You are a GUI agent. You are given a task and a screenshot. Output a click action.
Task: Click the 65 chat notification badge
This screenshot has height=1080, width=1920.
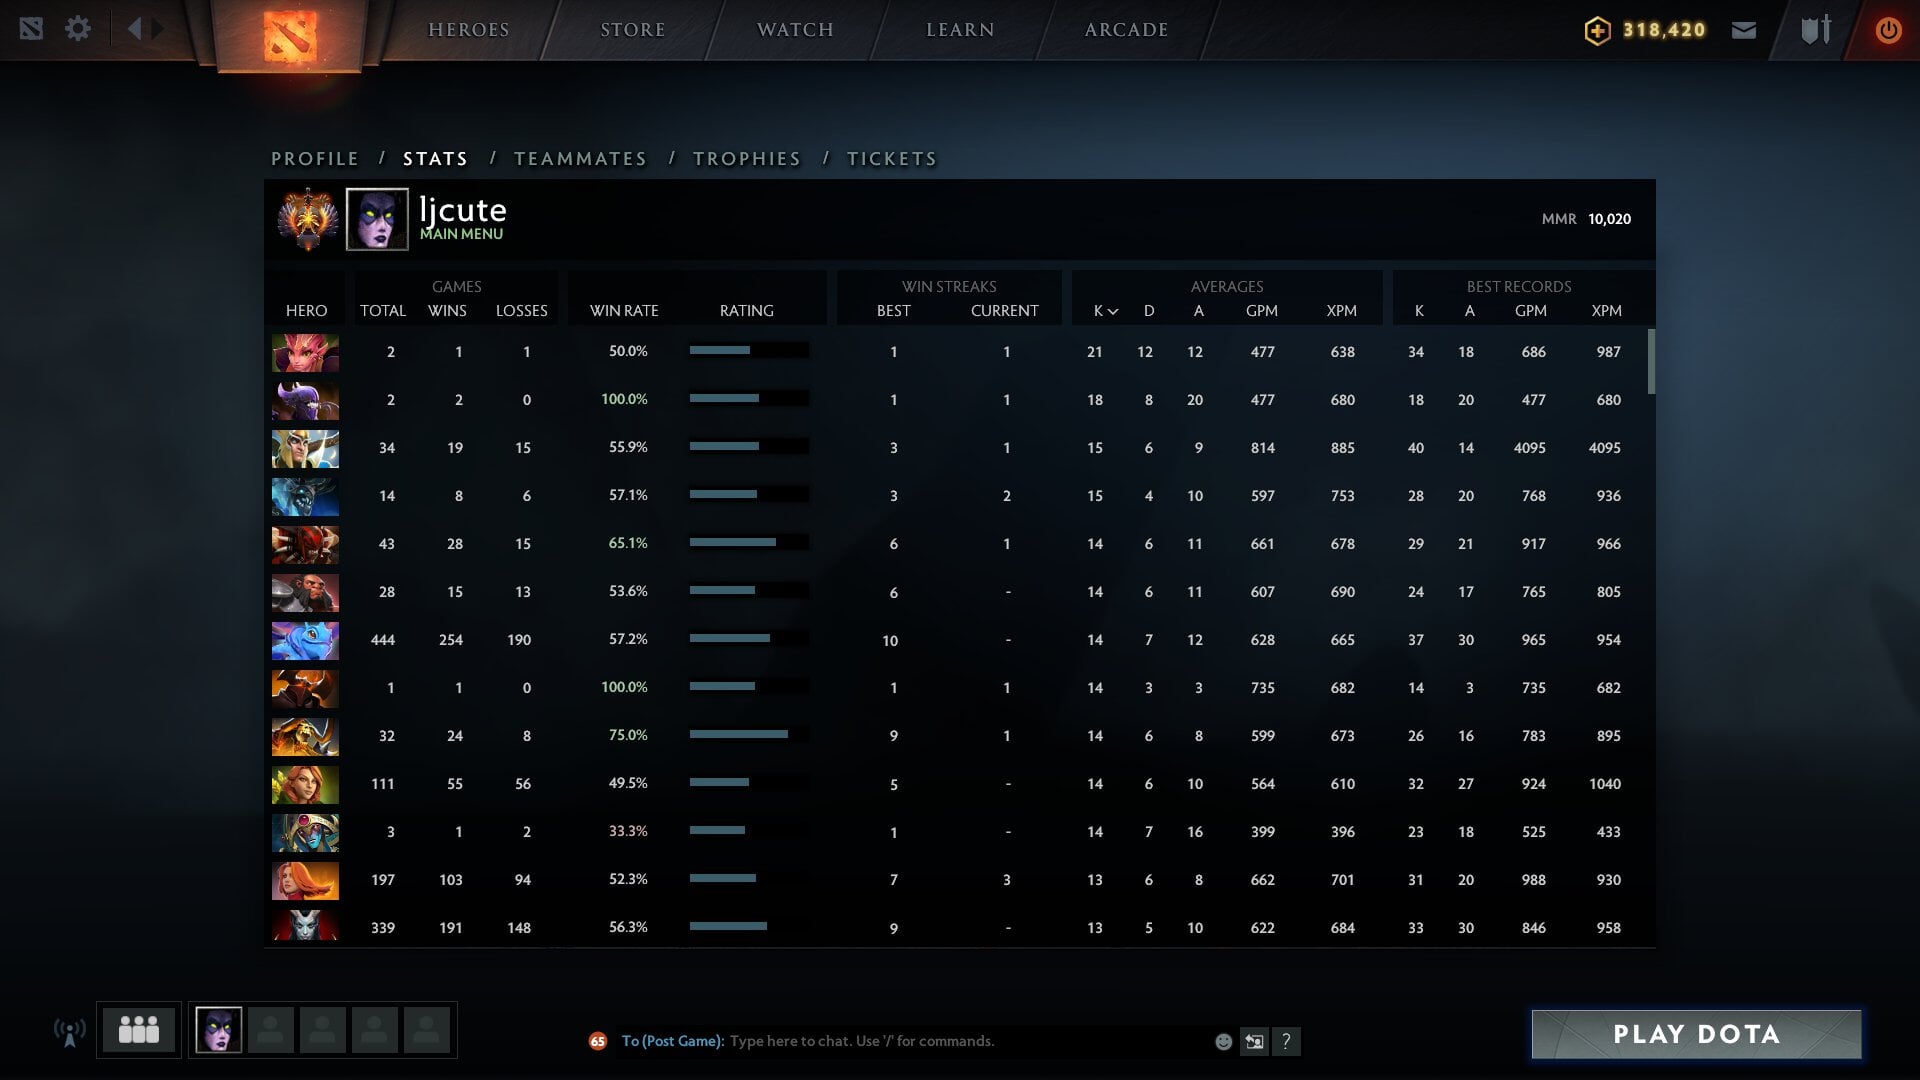coord(598,1041)
